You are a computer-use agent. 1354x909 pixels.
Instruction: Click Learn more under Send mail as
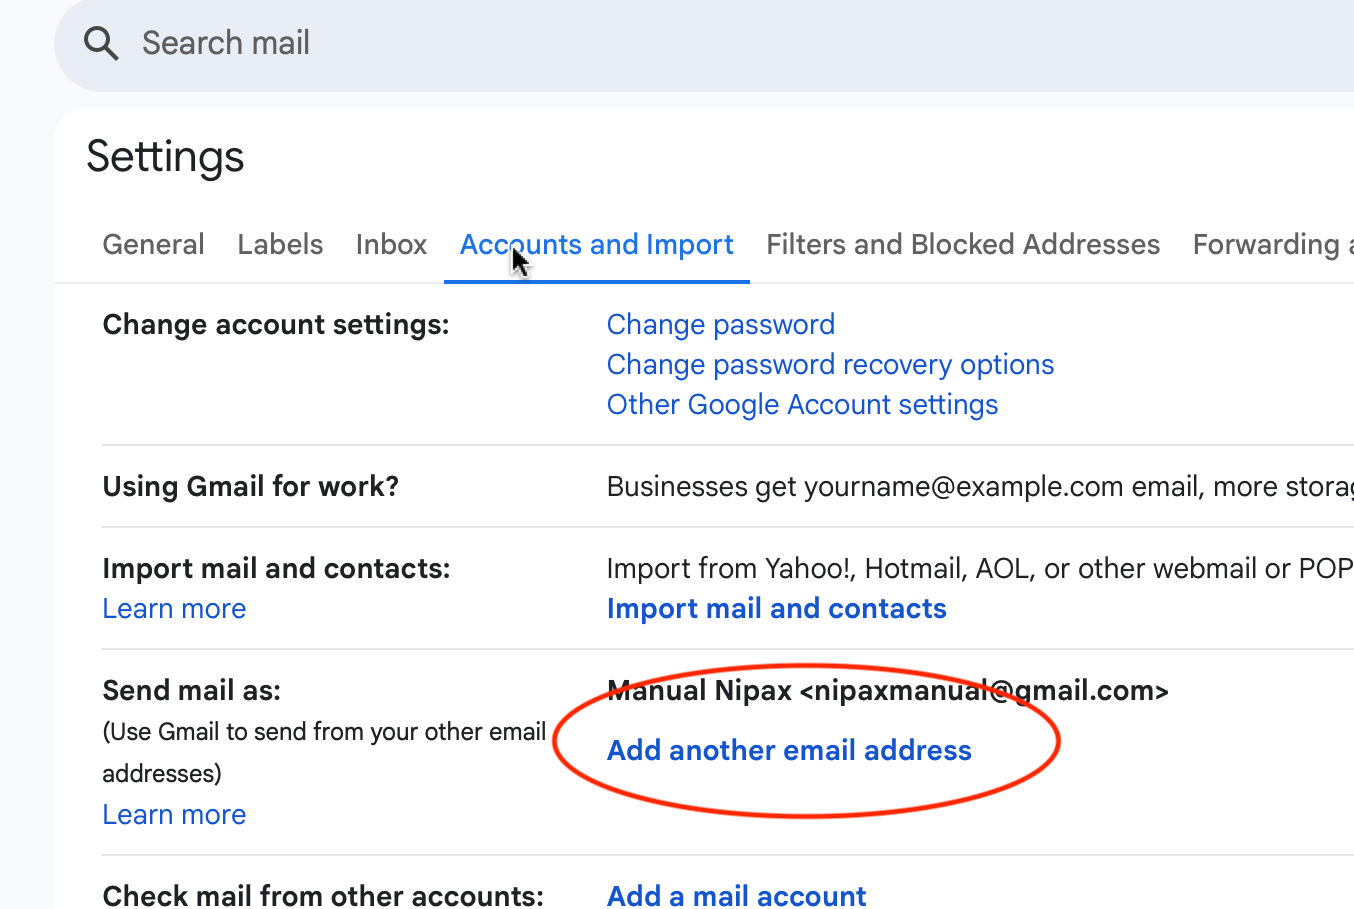click(x=174, y=815)
